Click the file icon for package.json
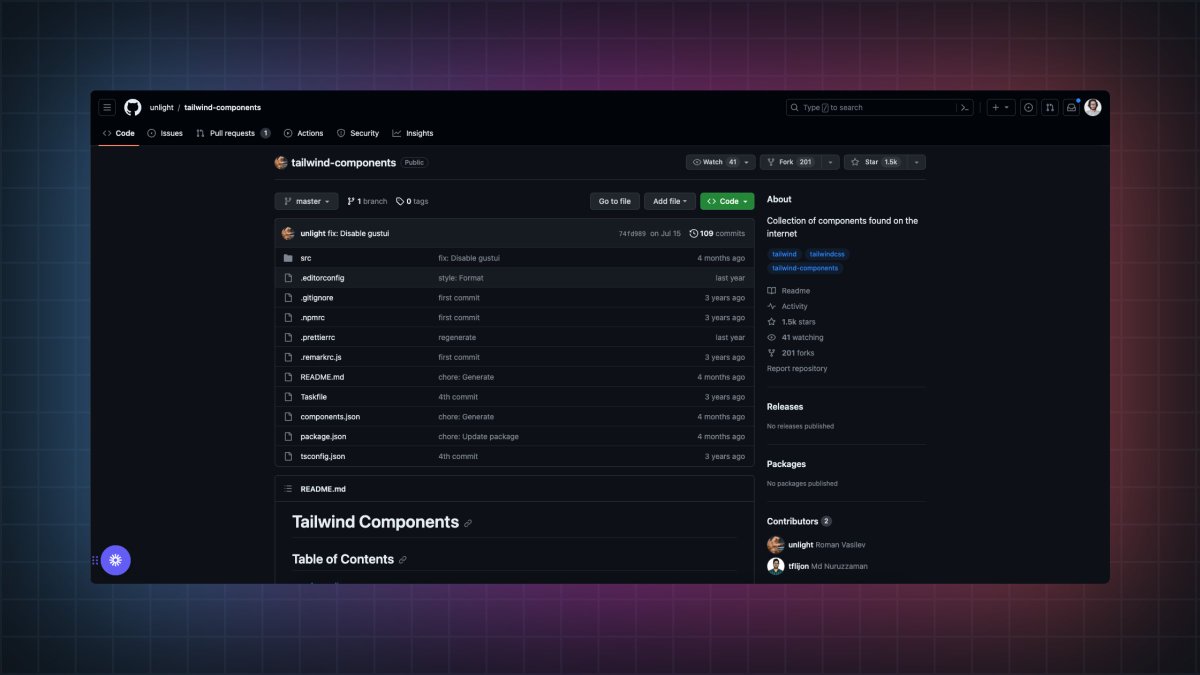1200x675 pixels. 288,437
